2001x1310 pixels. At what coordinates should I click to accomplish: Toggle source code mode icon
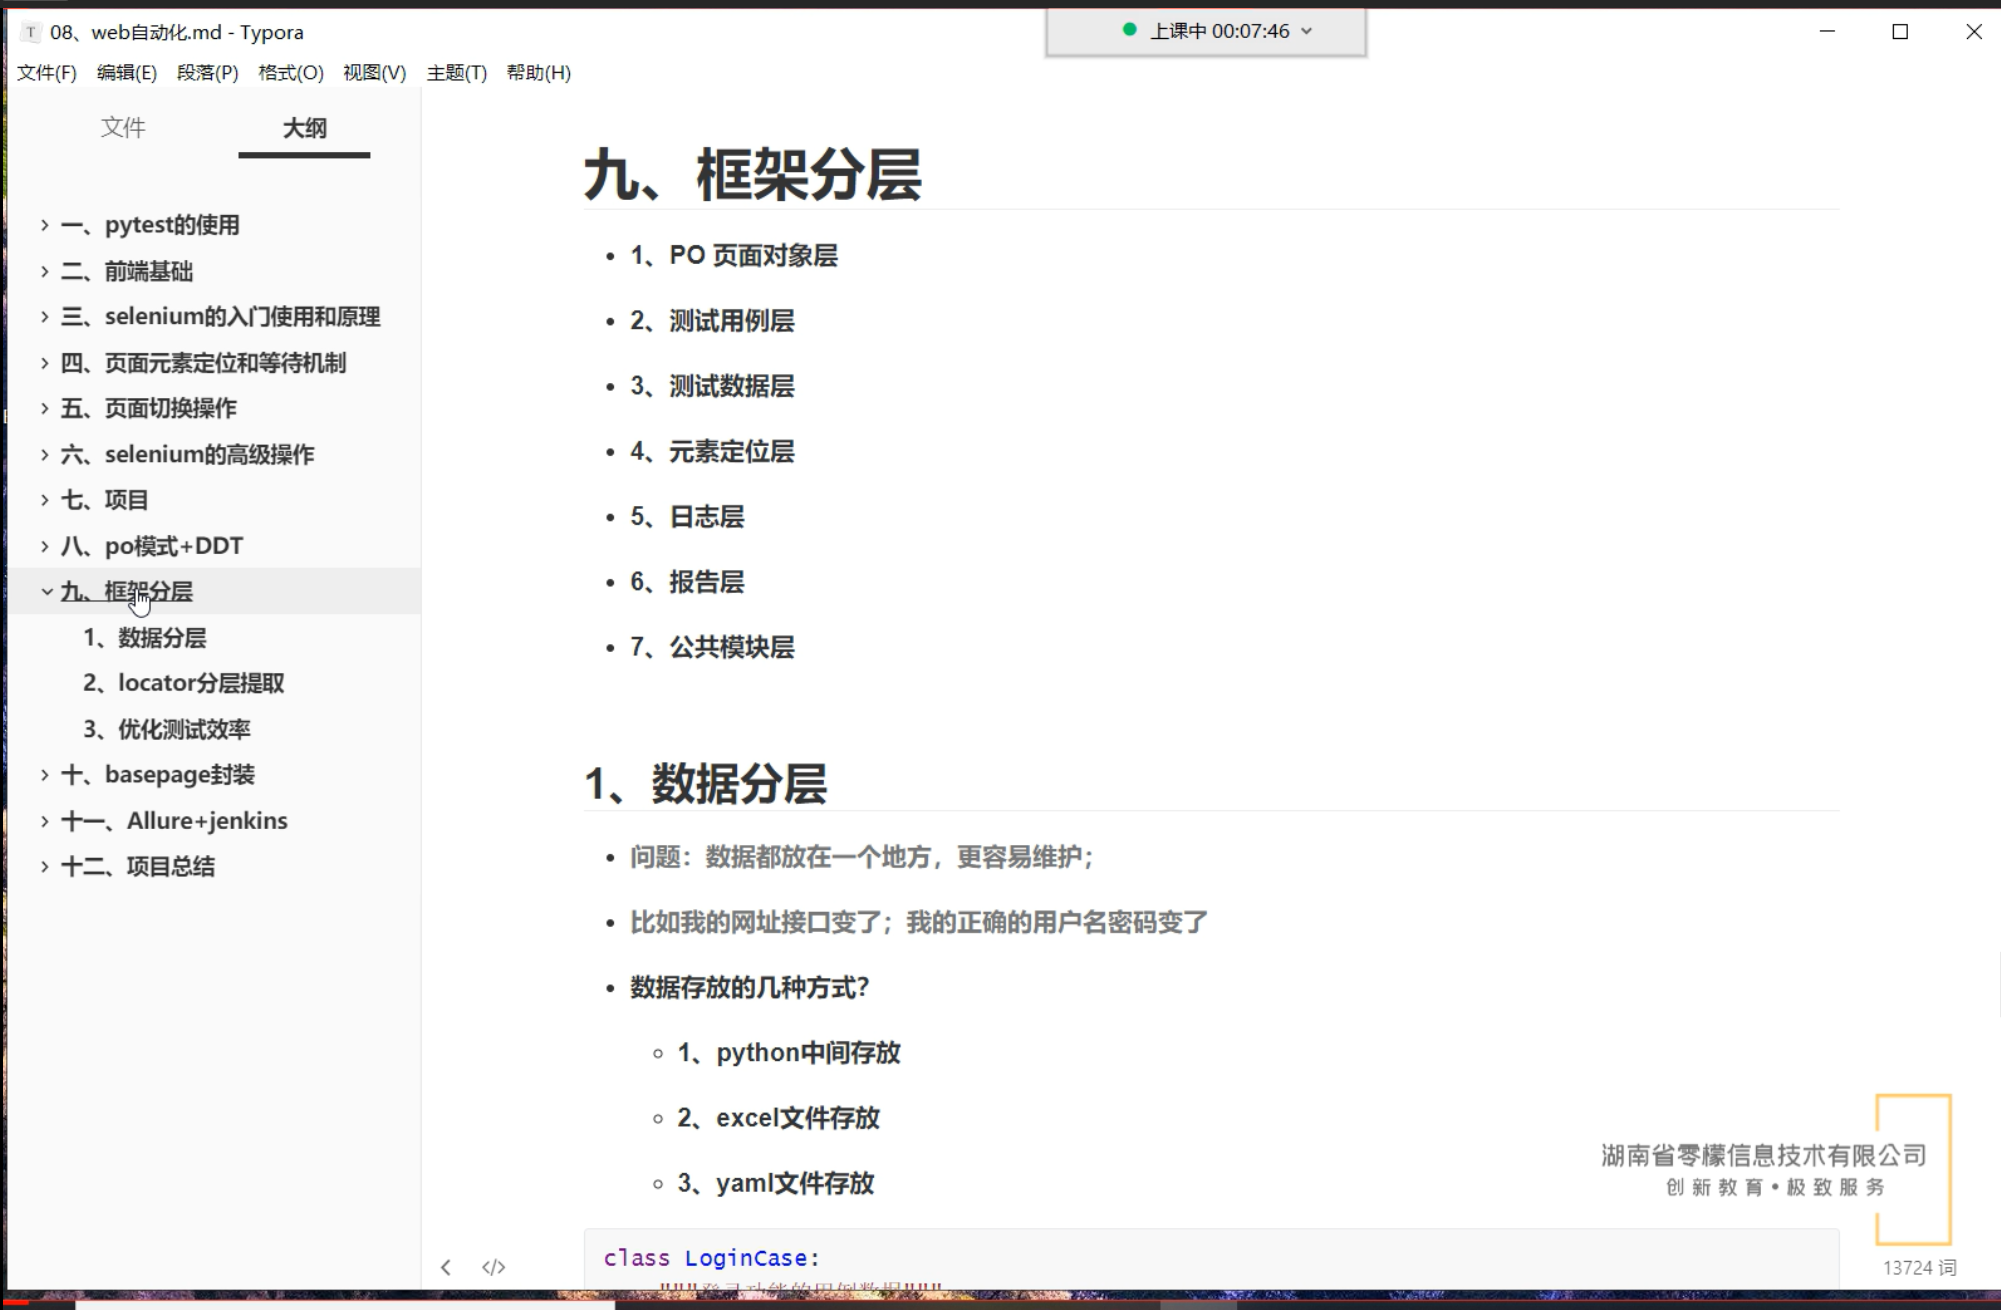(x=493, y=1267)
